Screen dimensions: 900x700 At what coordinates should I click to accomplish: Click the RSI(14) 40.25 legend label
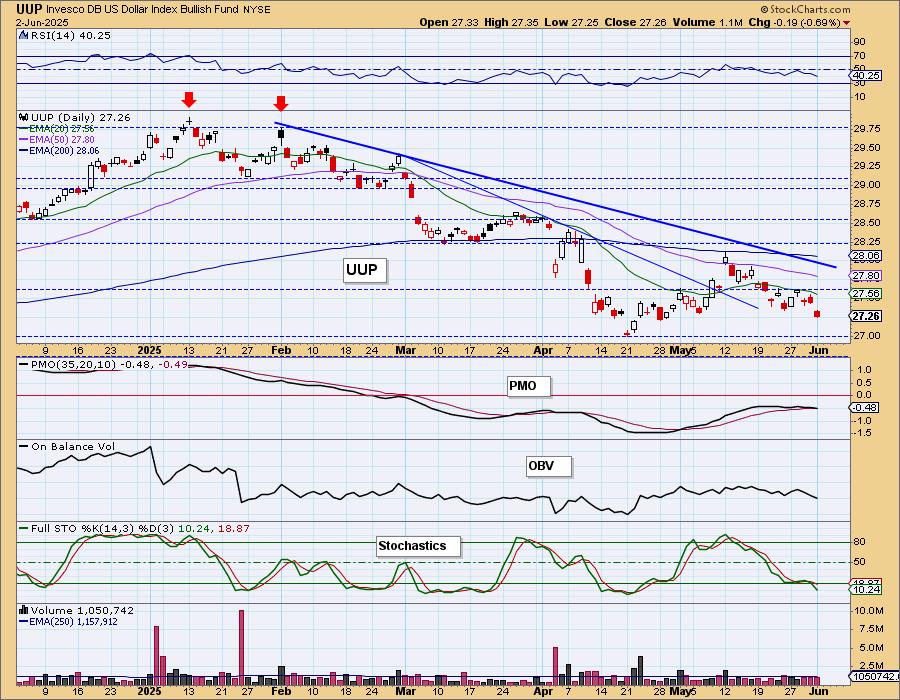70,35
